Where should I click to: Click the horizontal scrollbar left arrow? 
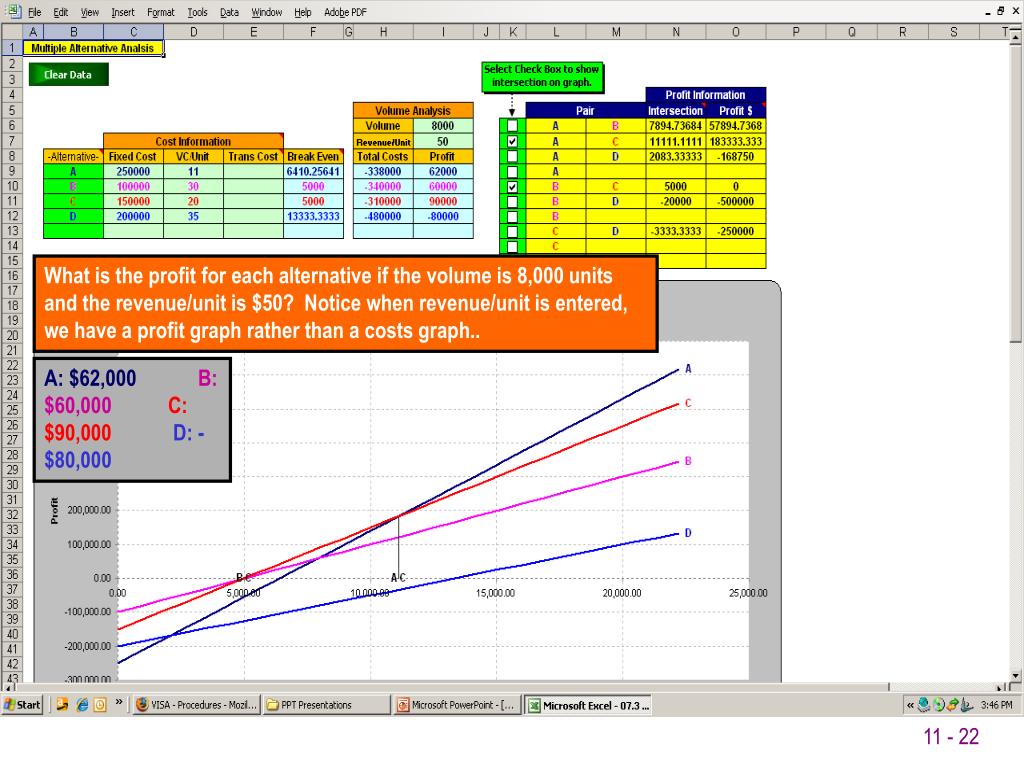click(x=9, y=687)
